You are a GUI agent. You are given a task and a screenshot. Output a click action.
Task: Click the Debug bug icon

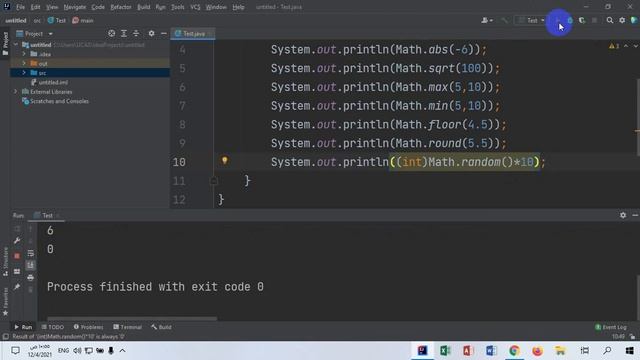(x=570, y=20)
